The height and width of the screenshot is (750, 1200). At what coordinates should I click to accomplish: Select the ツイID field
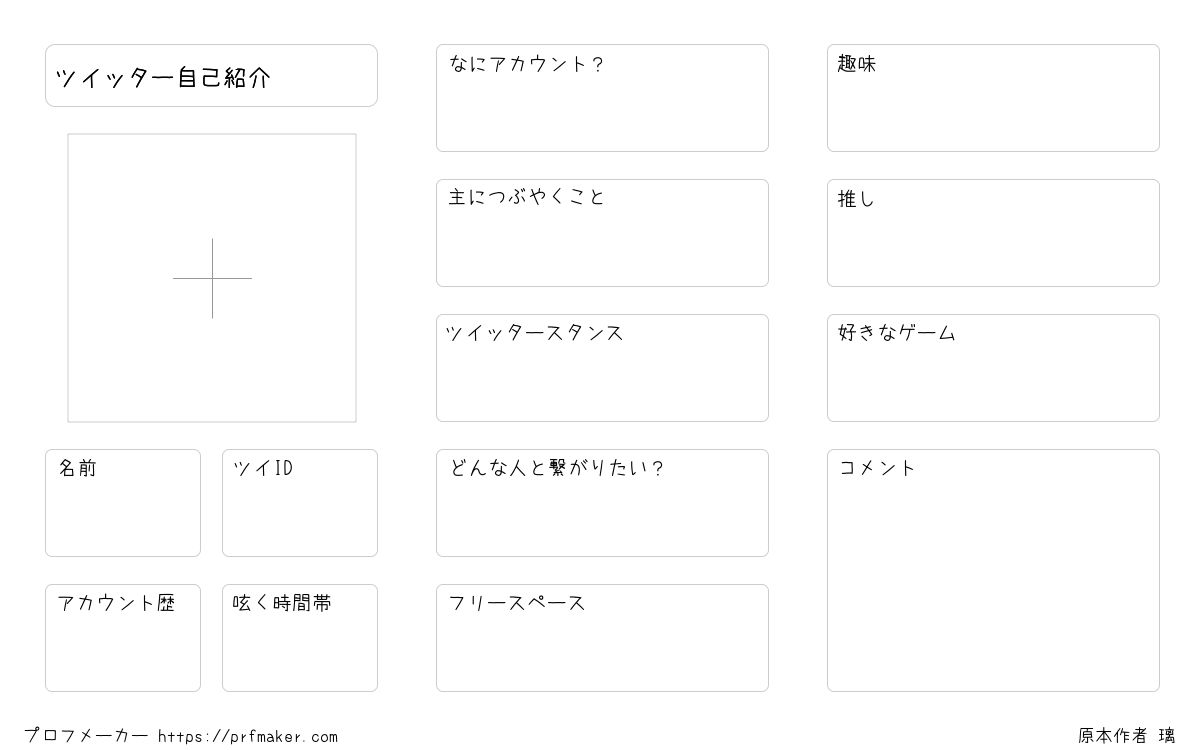[x=300, y=503]
